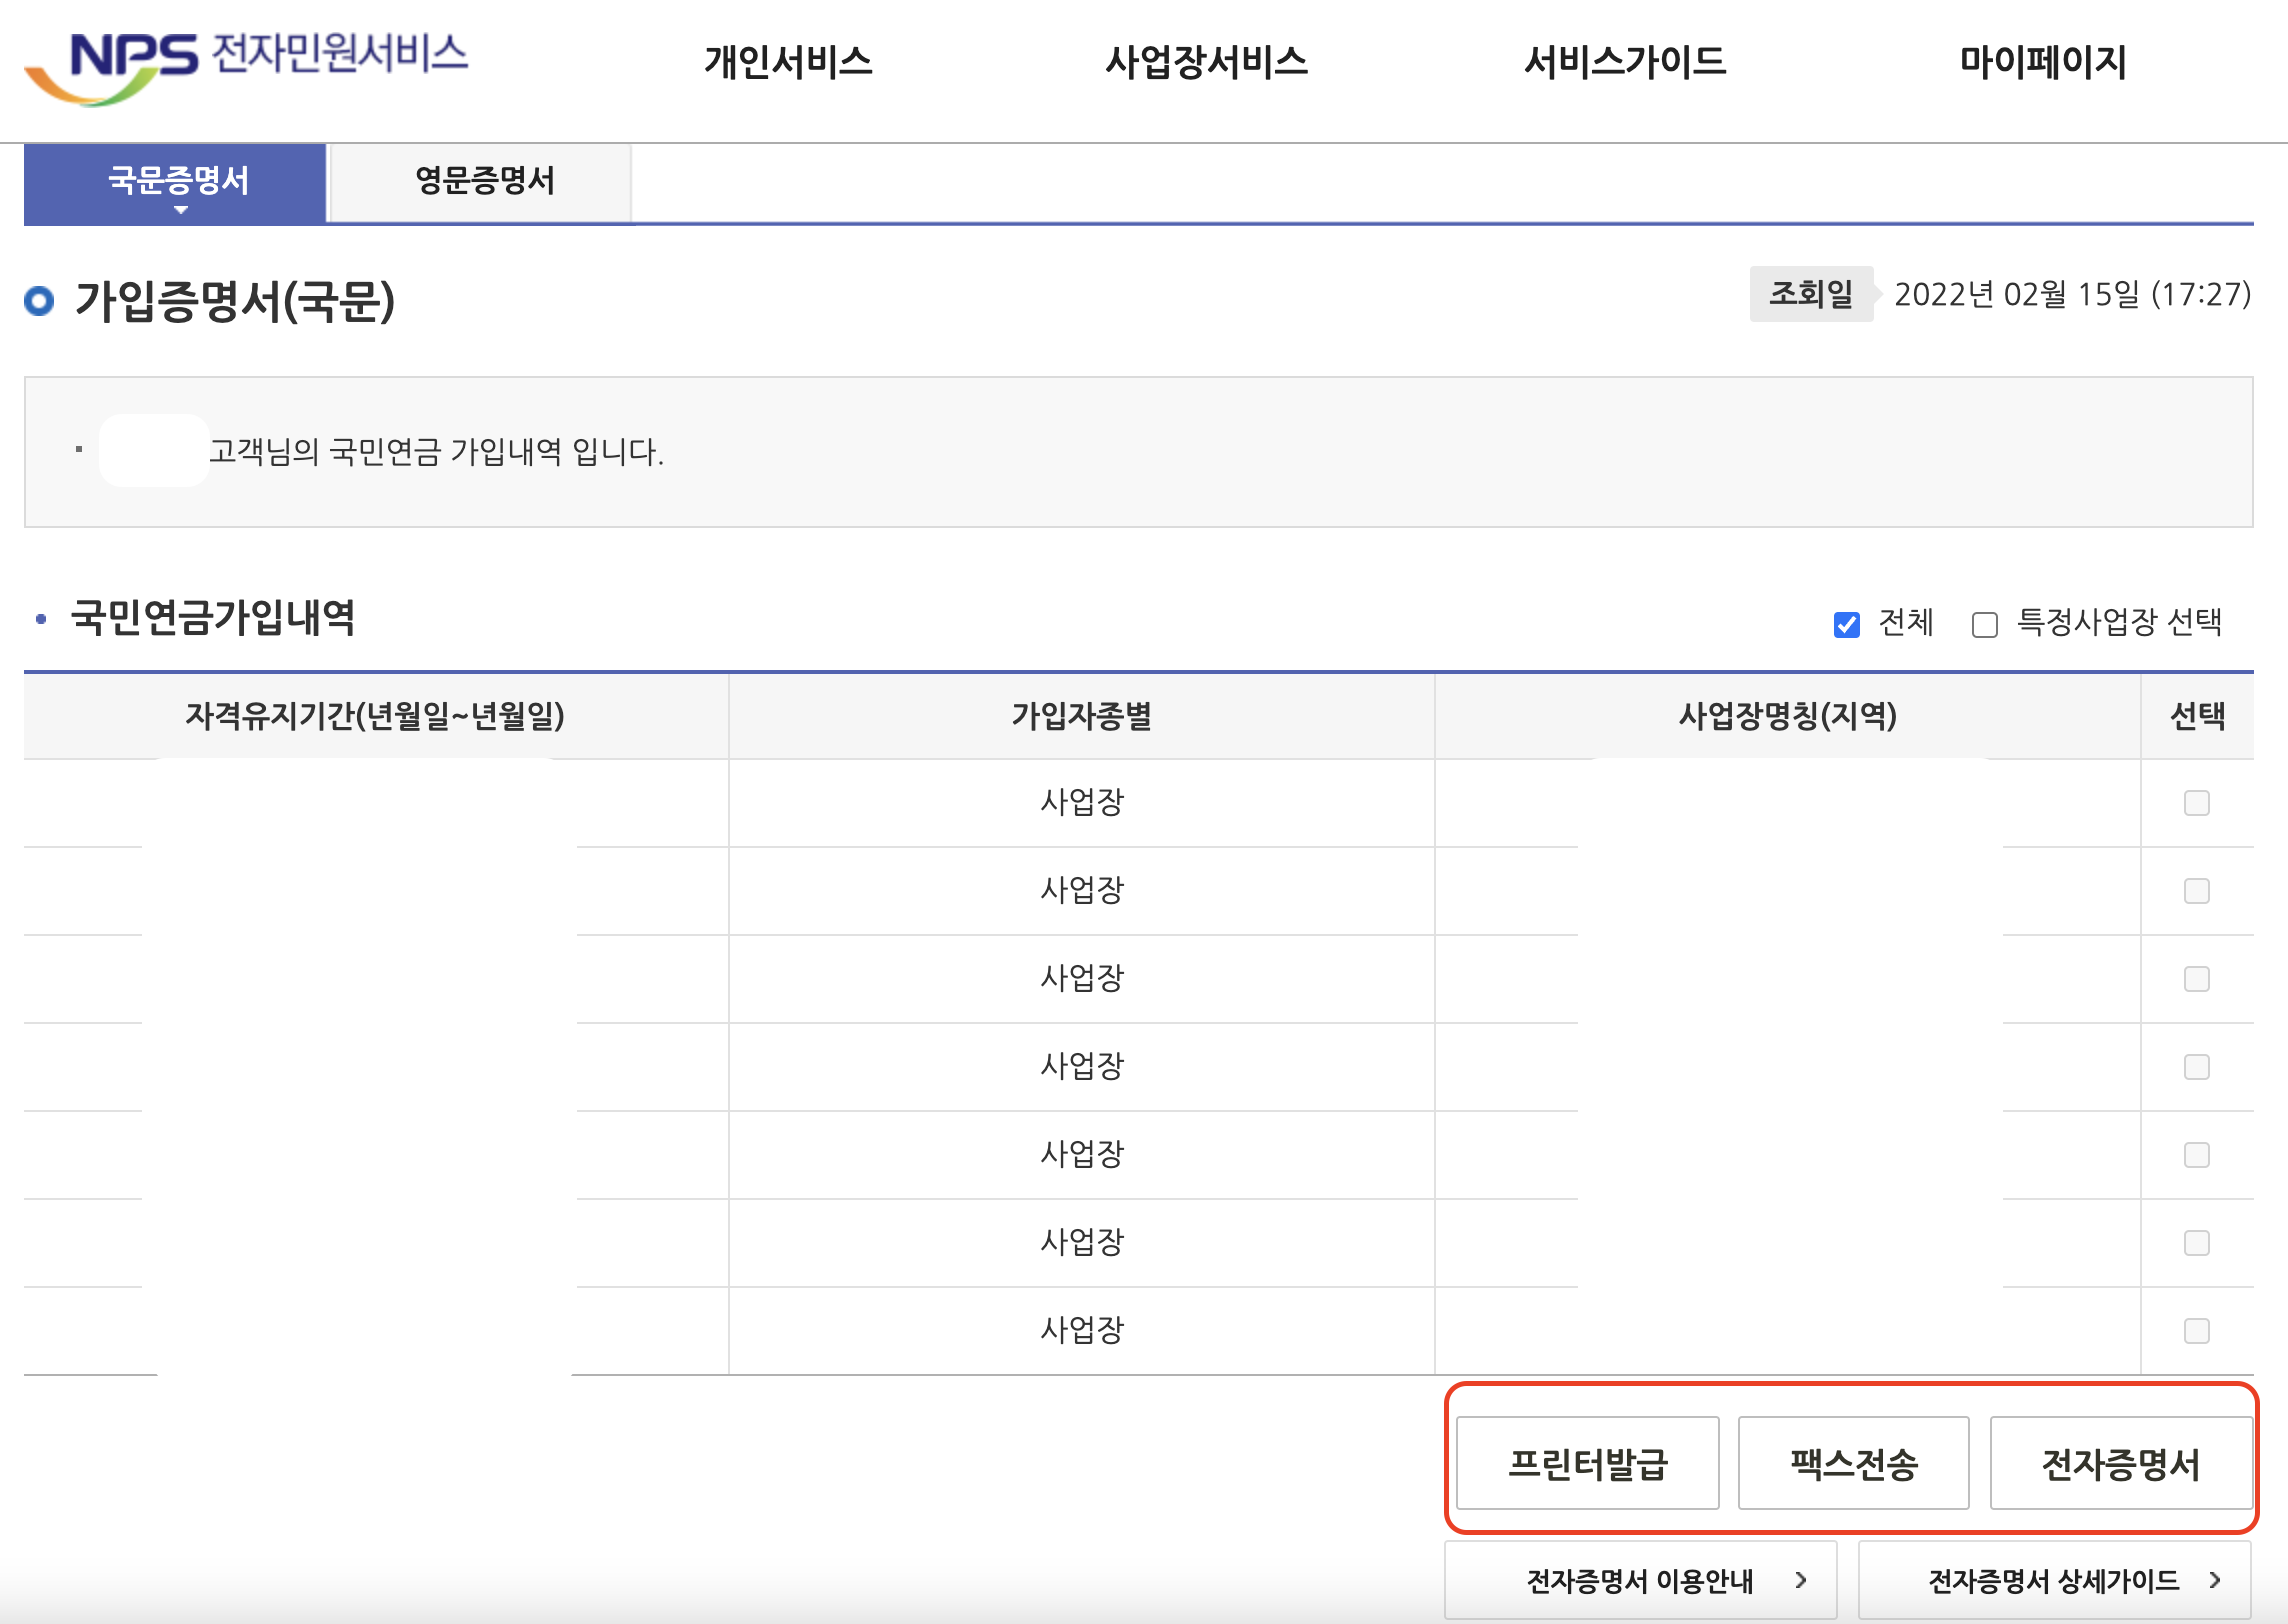
Task: Open the 서비스가이드 menu
Action: (x=1624, y=62)
